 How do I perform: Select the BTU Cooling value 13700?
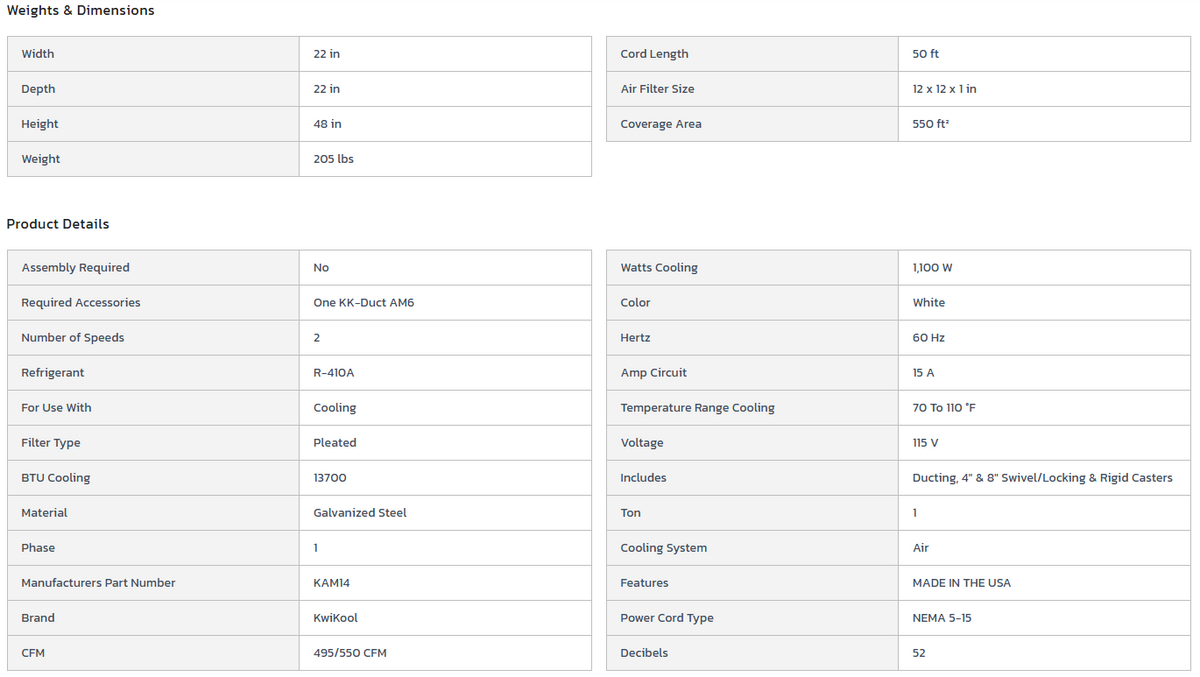[330, 478]
